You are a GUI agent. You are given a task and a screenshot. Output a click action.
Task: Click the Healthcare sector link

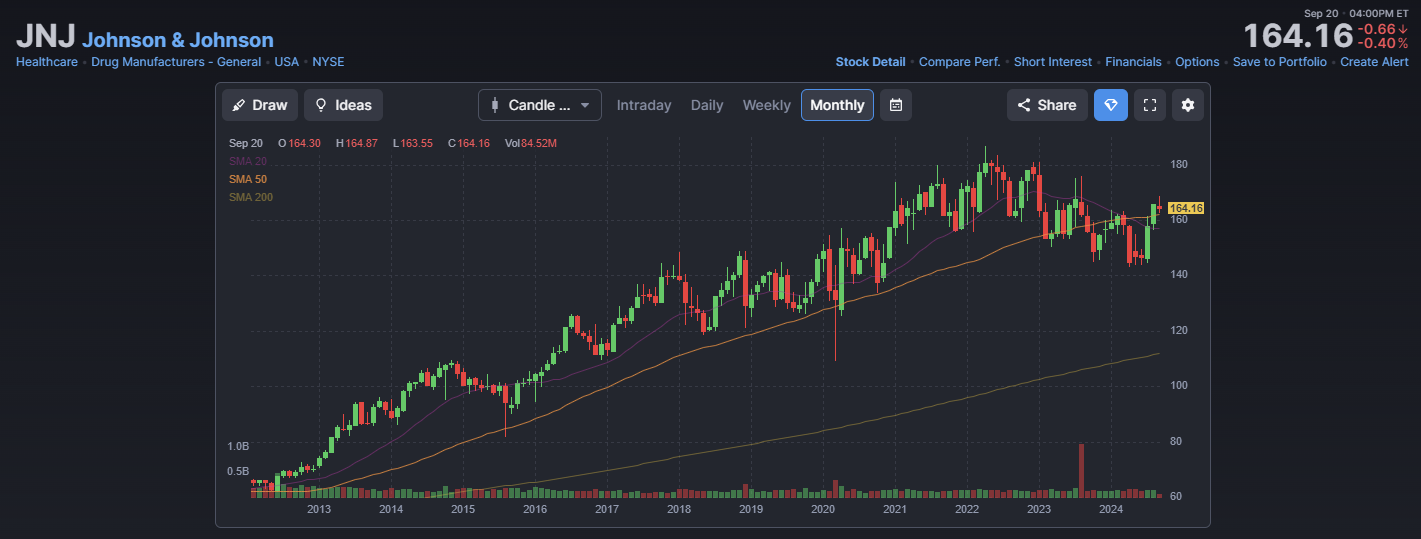(x=47, y=62)
